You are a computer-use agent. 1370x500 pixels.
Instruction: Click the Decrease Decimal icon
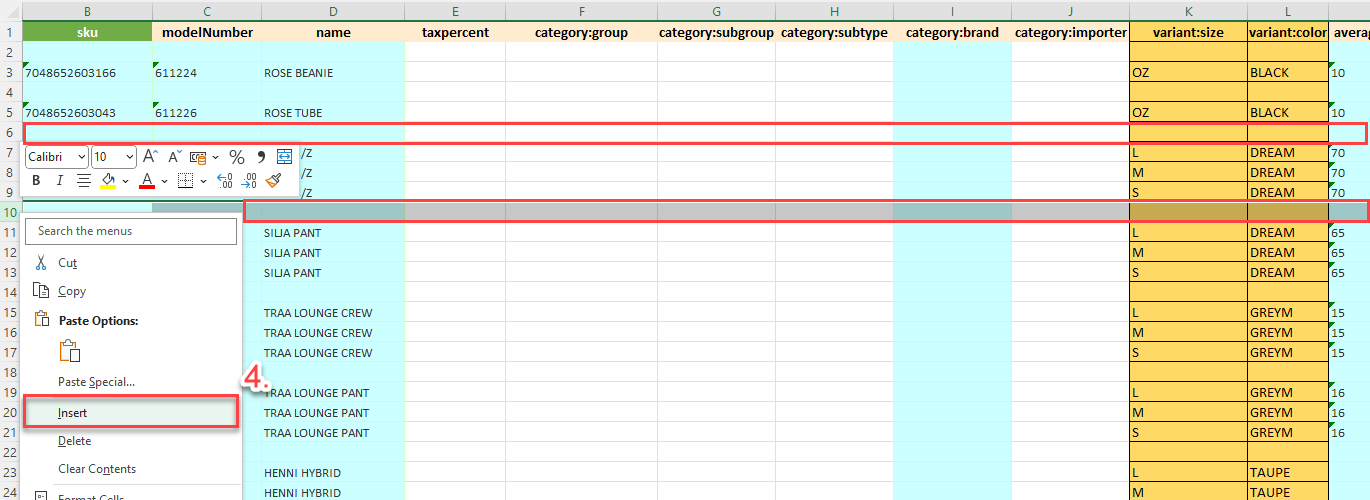point(249,181)
